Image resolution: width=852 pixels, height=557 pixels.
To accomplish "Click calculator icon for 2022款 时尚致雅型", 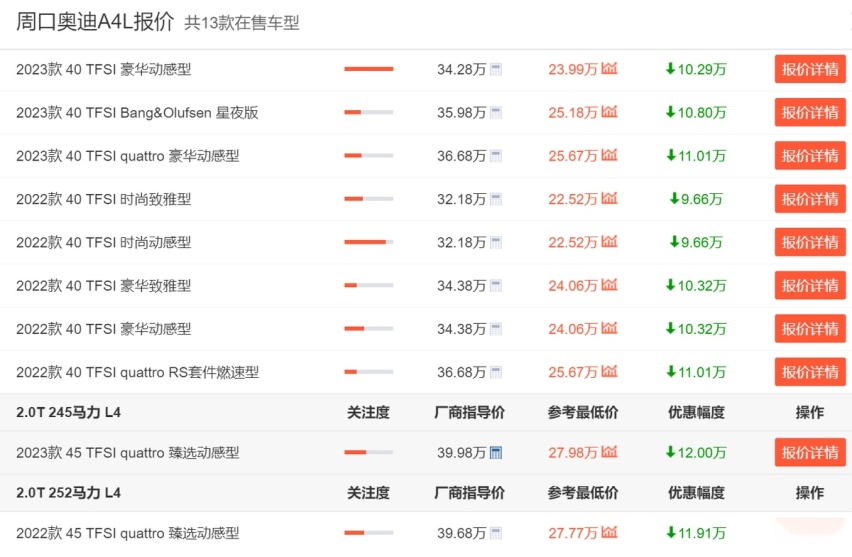I will pos(496,199).
